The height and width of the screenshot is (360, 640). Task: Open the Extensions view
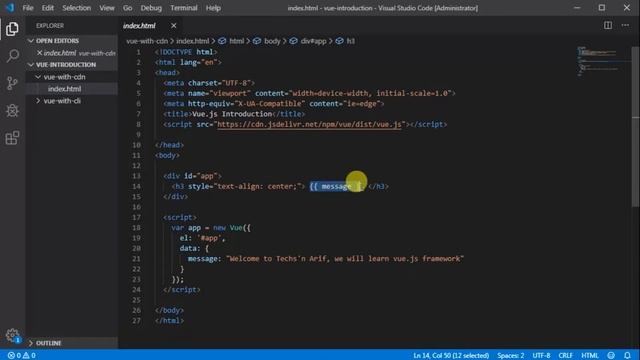(x=12, y=138)
